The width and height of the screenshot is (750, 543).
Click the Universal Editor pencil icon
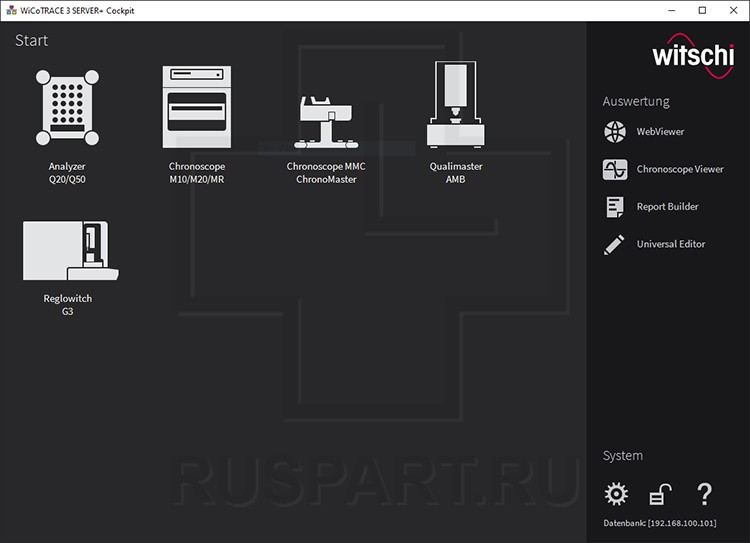[615, 244]
